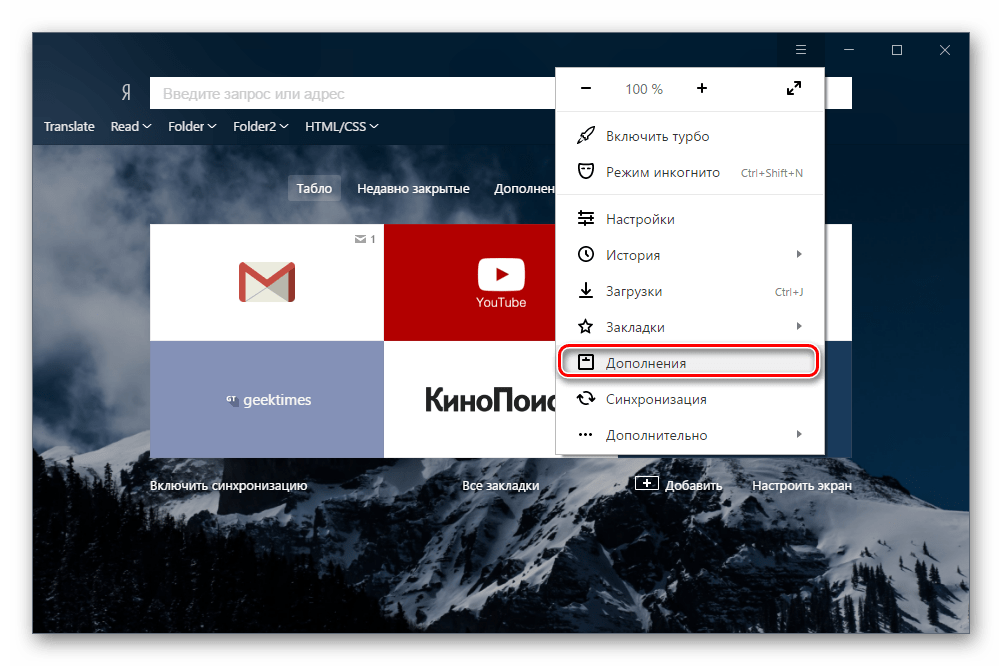
Task: Open Дополнения from the menu
Action: pos(690,362)
